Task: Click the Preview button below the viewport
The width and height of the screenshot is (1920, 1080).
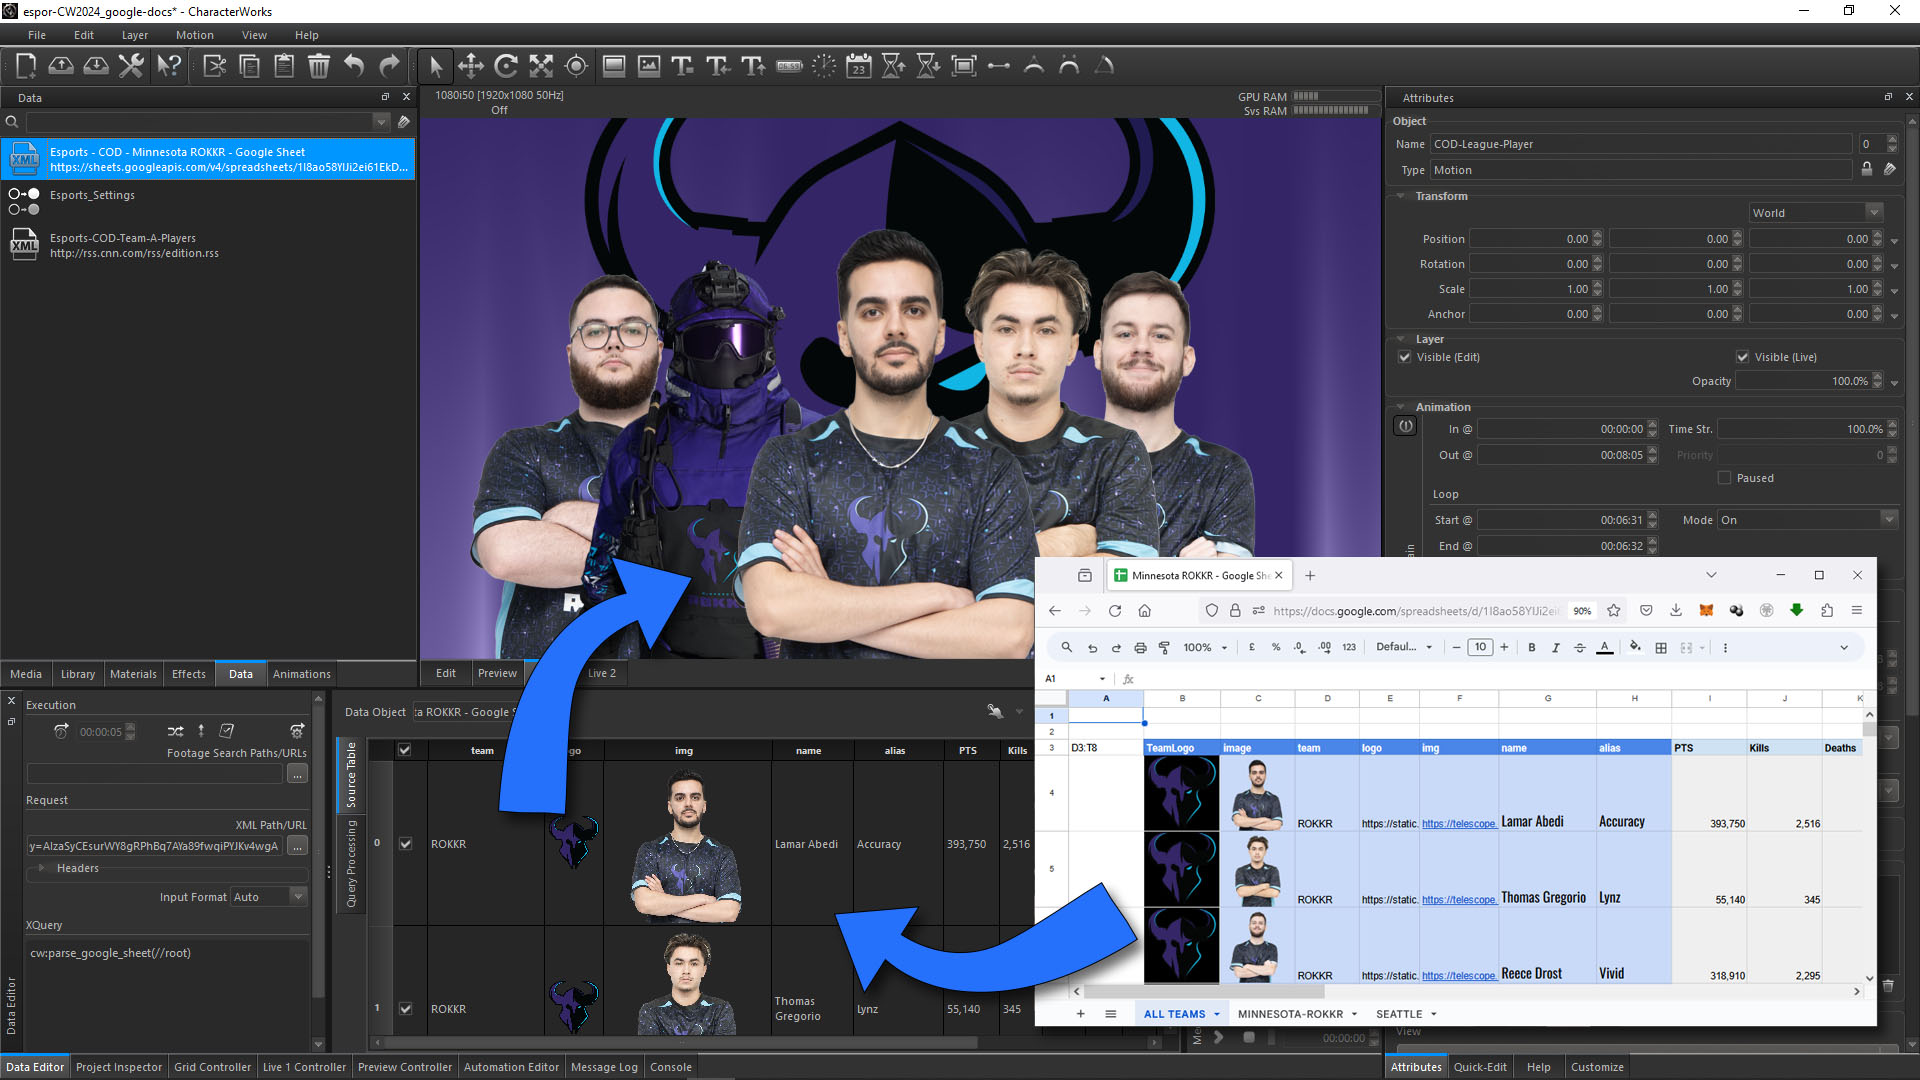Action: [497, 673]
